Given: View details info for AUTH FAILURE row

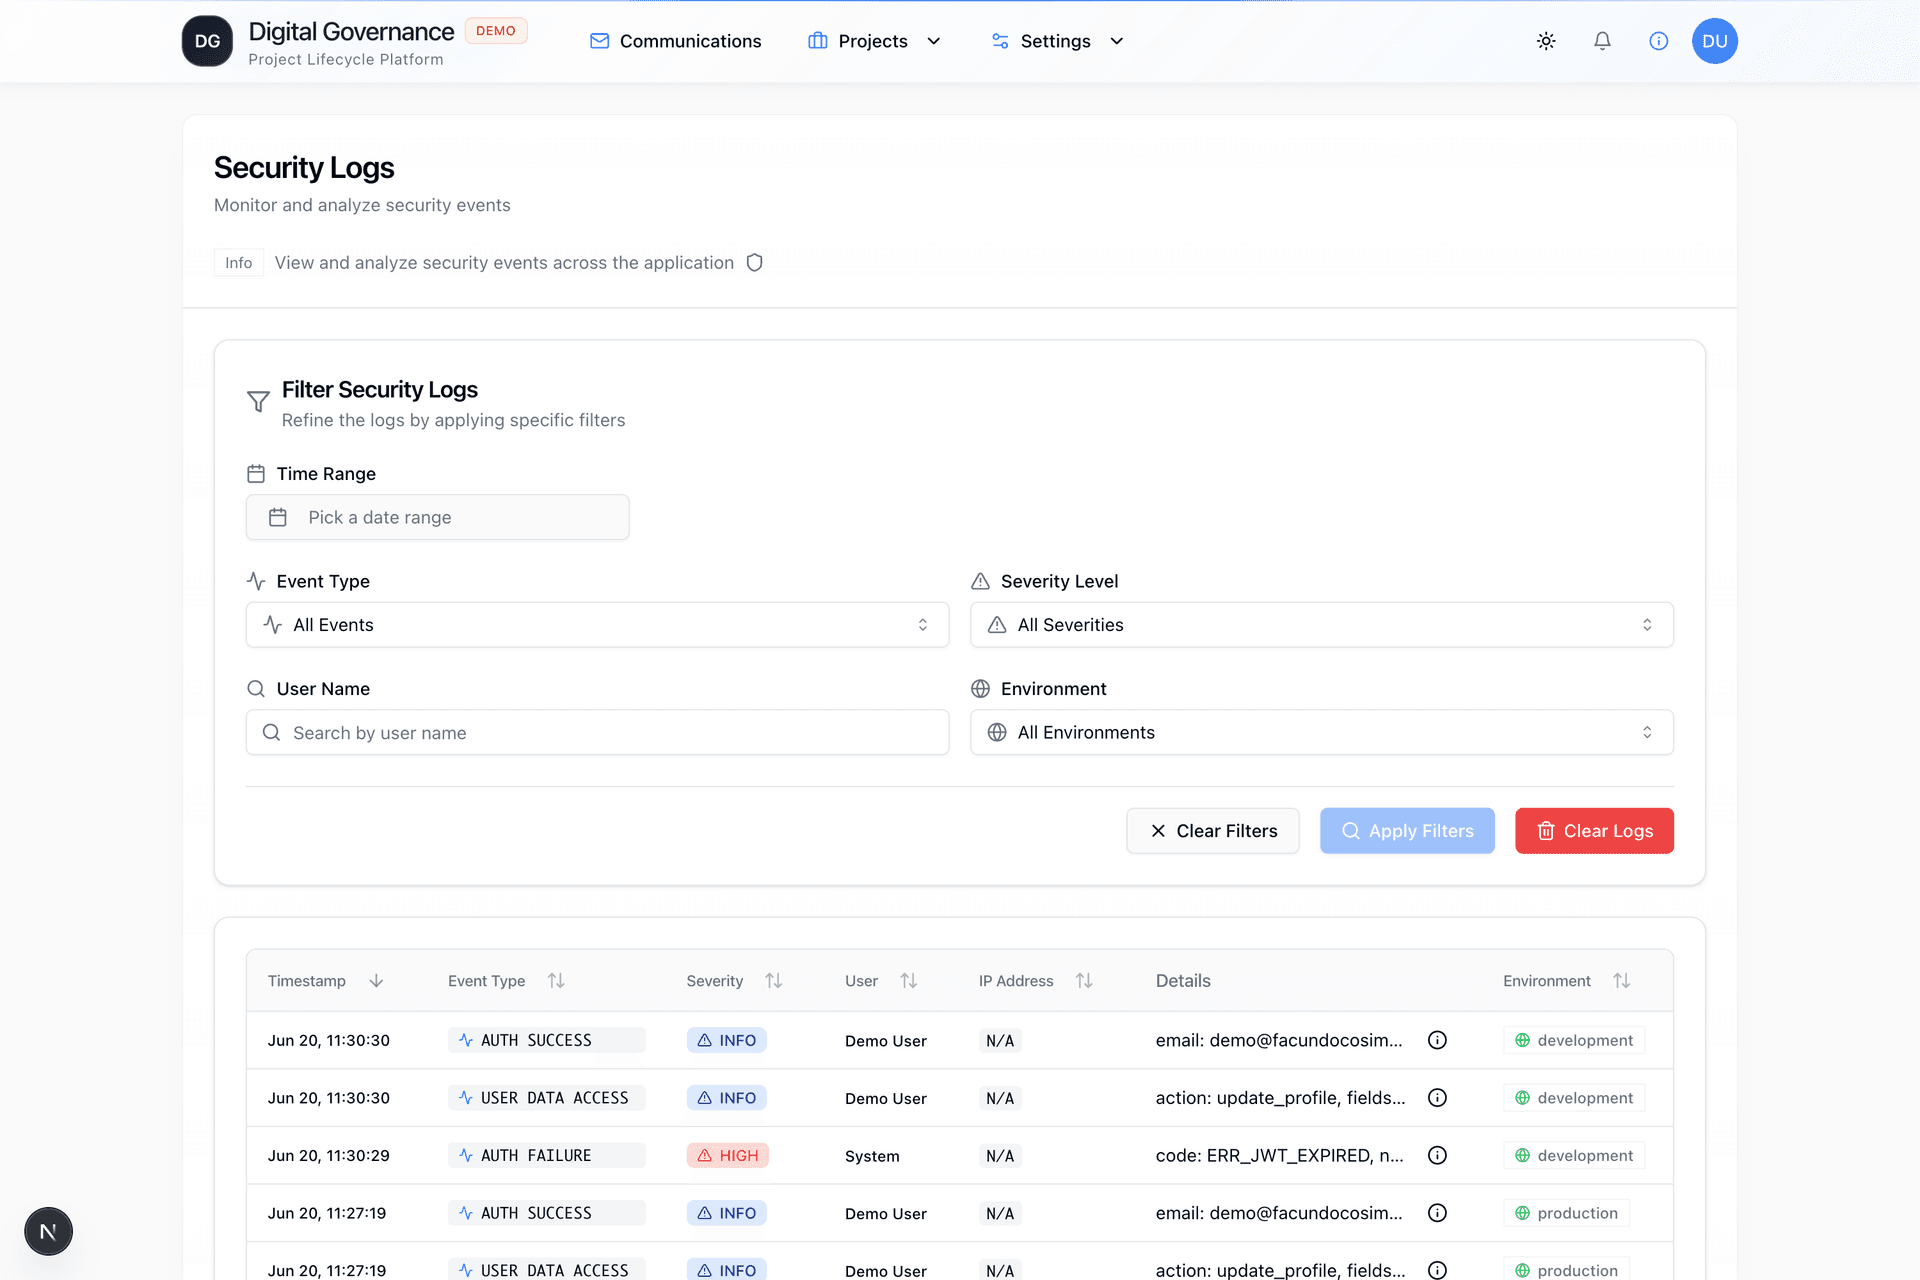Looking at the screenshot, I should pyautogui.click(x=1437, y=1155).
